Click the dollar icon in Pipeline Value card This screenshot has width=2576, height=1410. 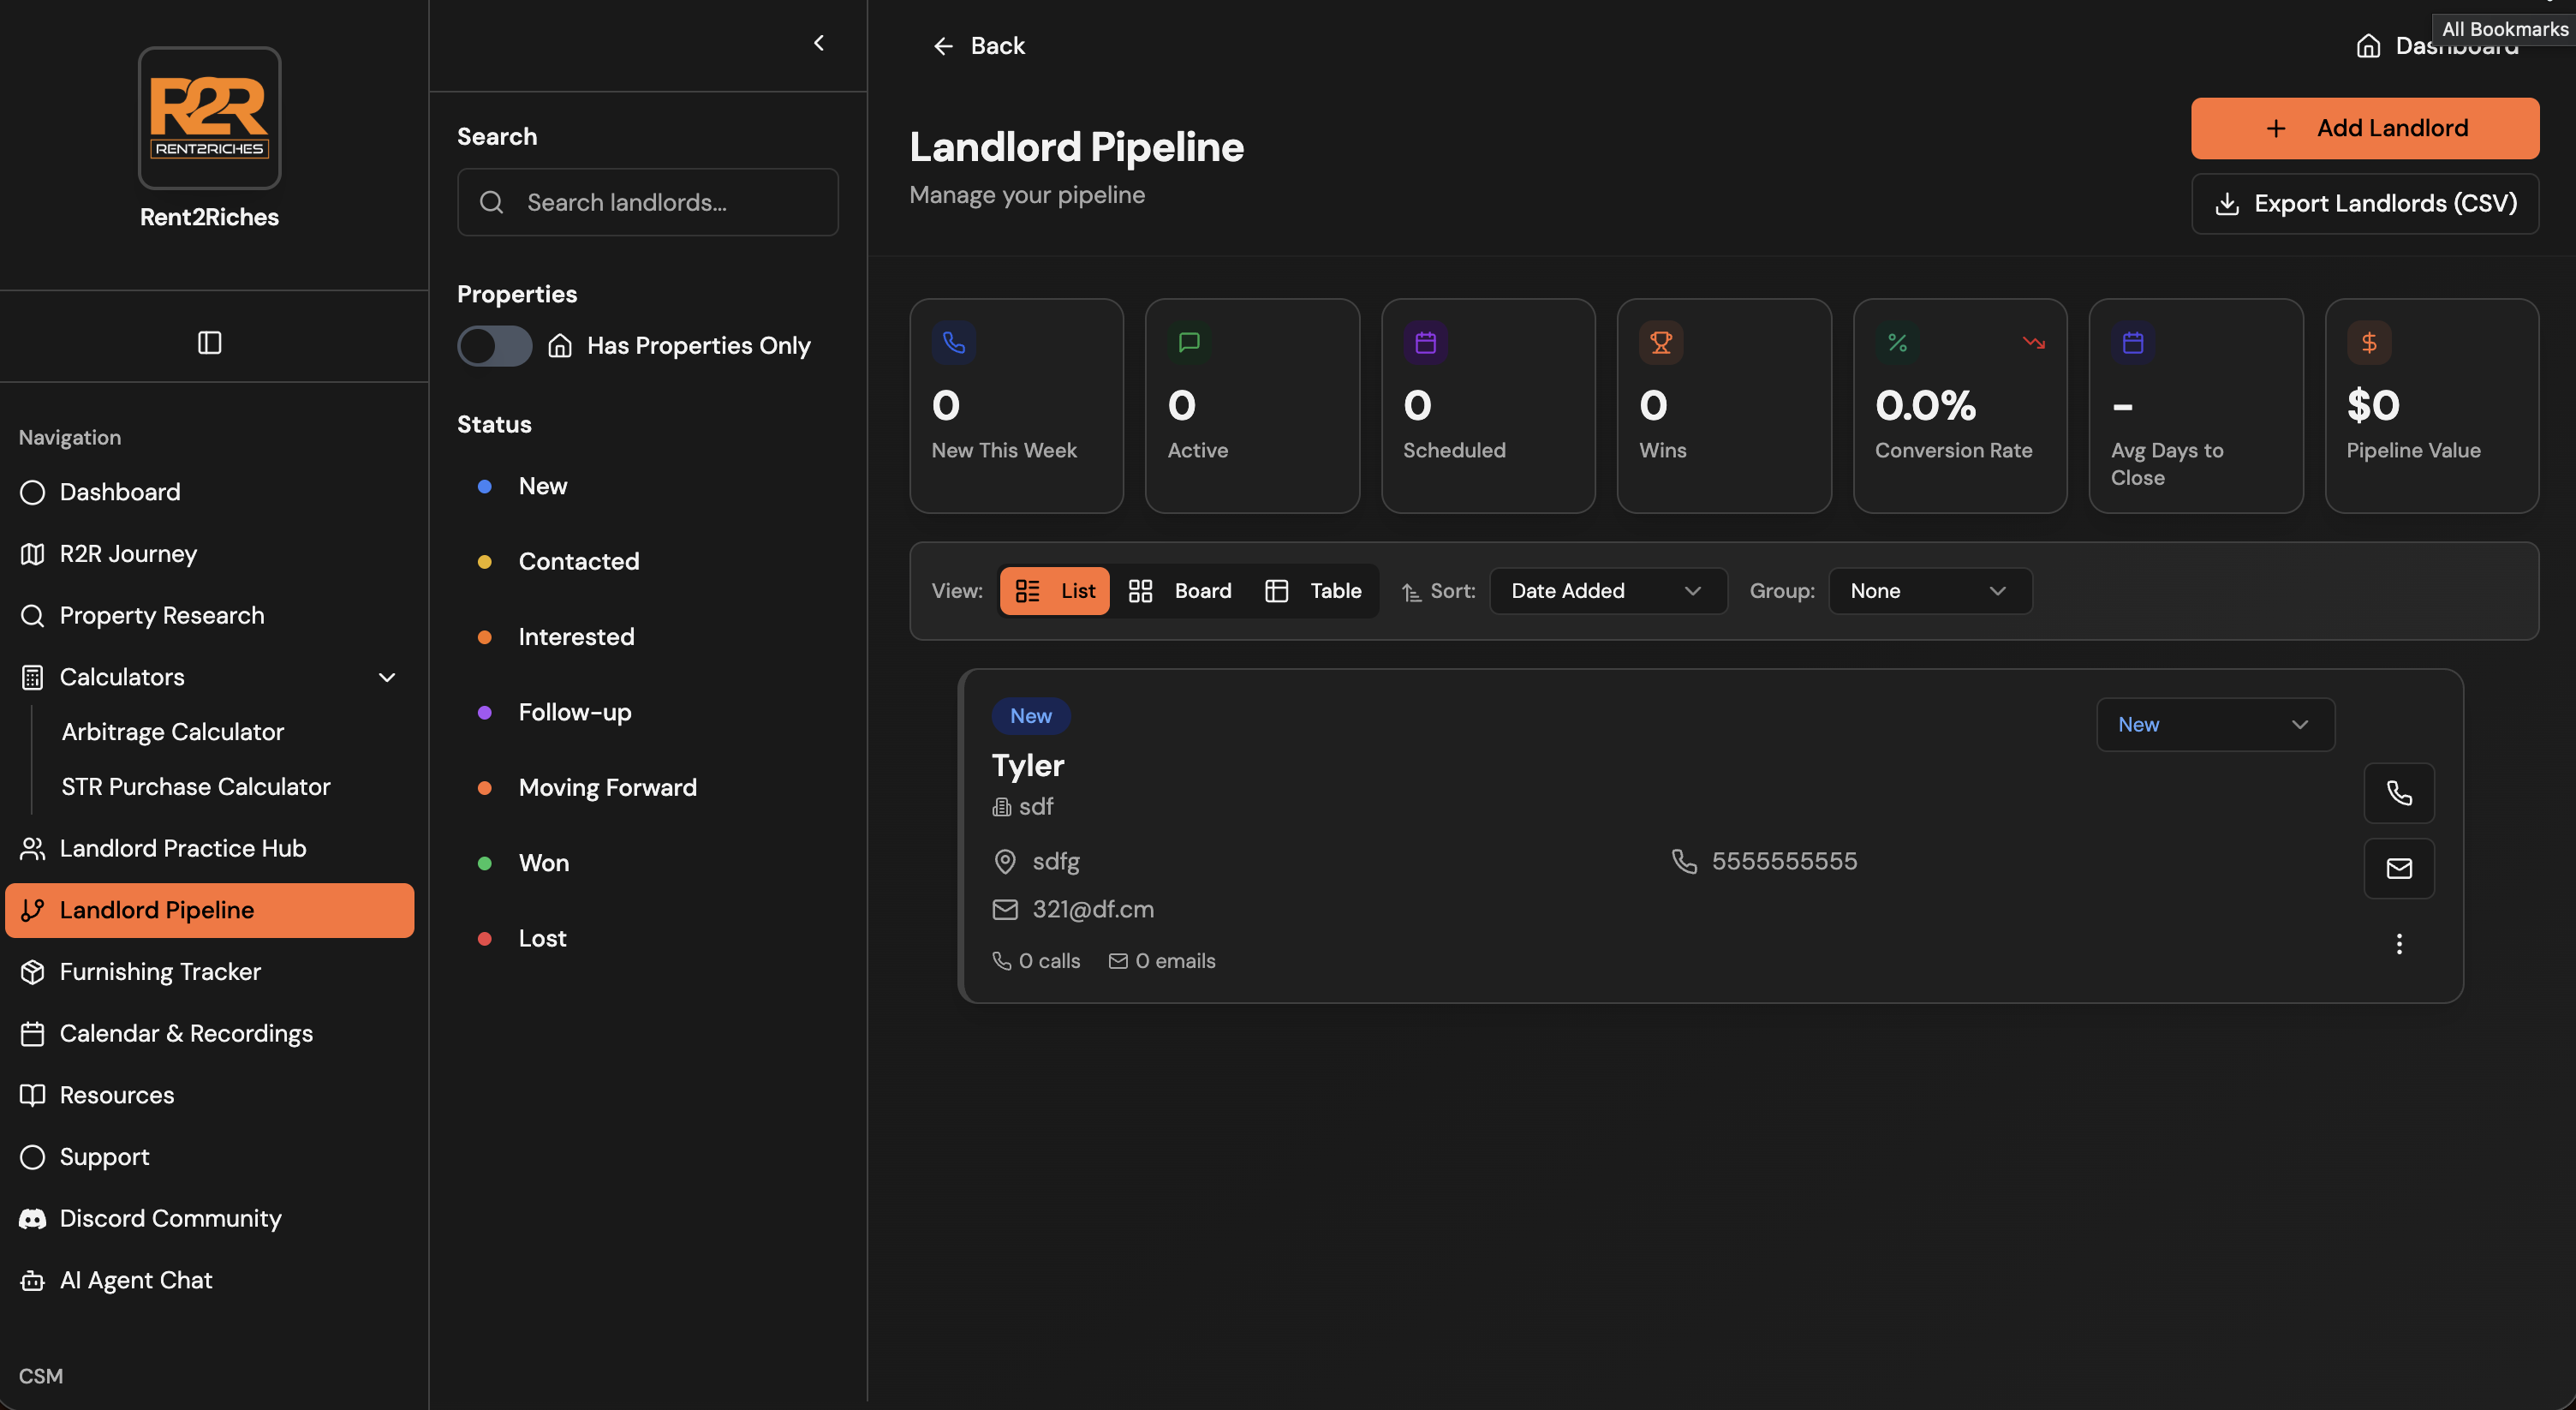point(2368,343)
